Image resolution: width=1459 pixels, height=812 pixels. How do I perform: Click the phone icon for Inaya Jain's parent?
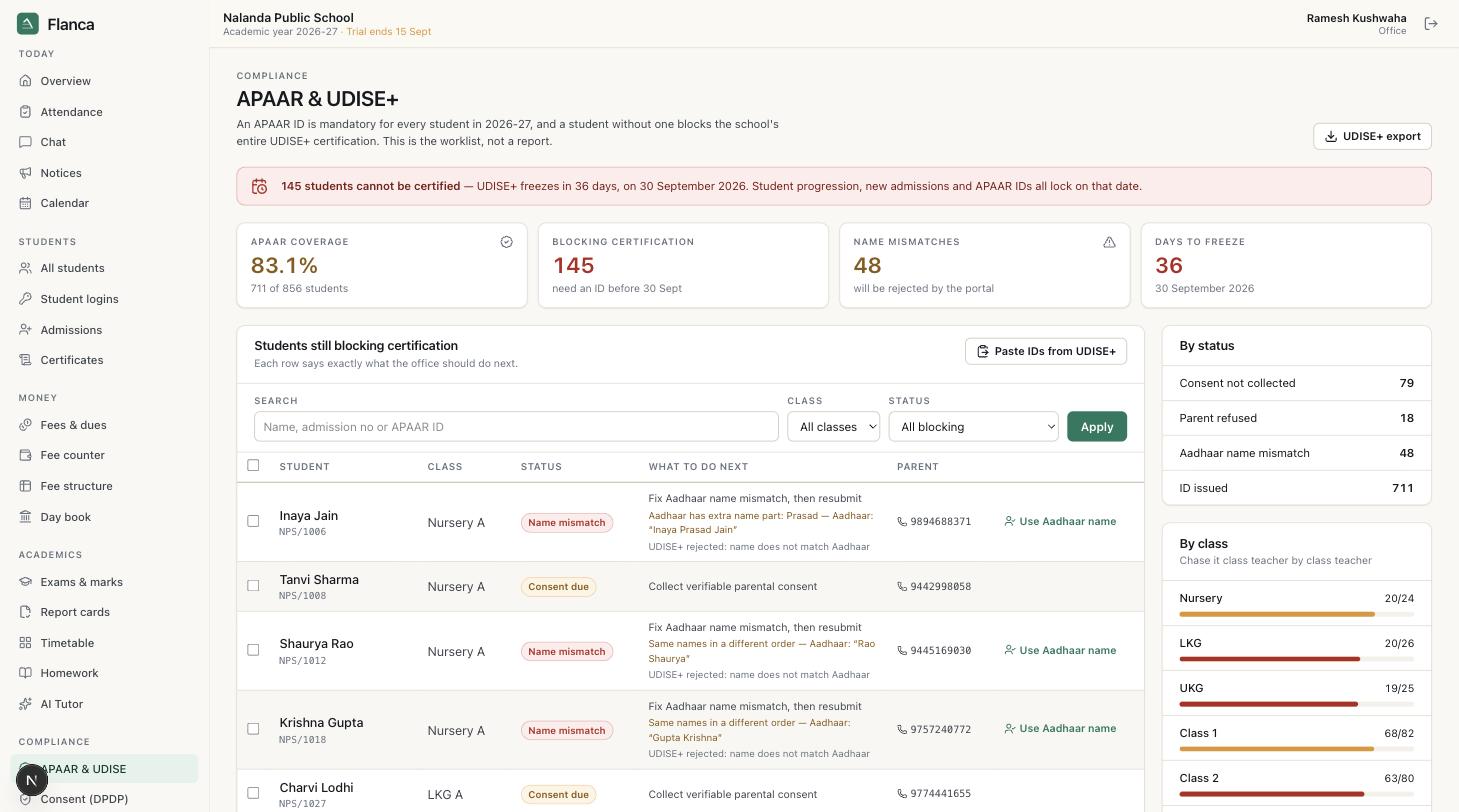[x=902, y=522]
